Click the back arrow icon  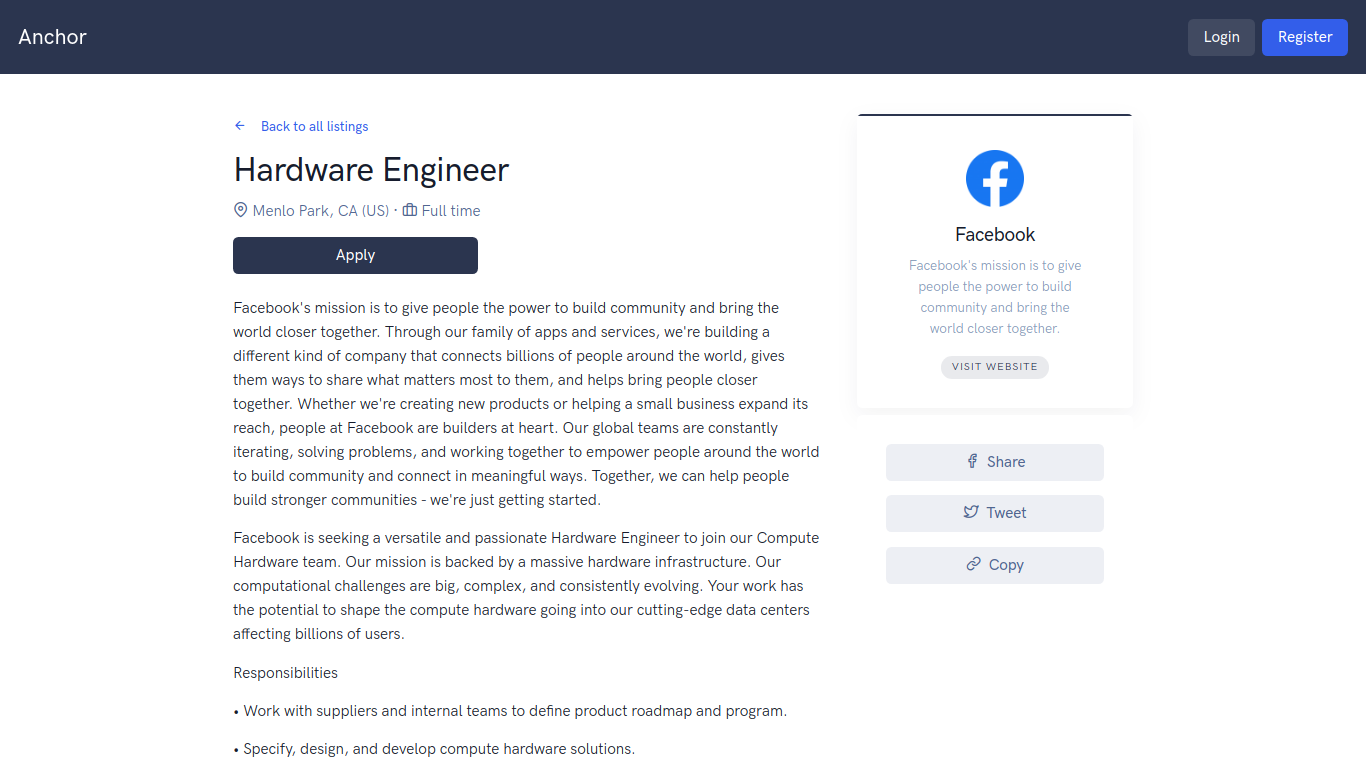(240, 126)
